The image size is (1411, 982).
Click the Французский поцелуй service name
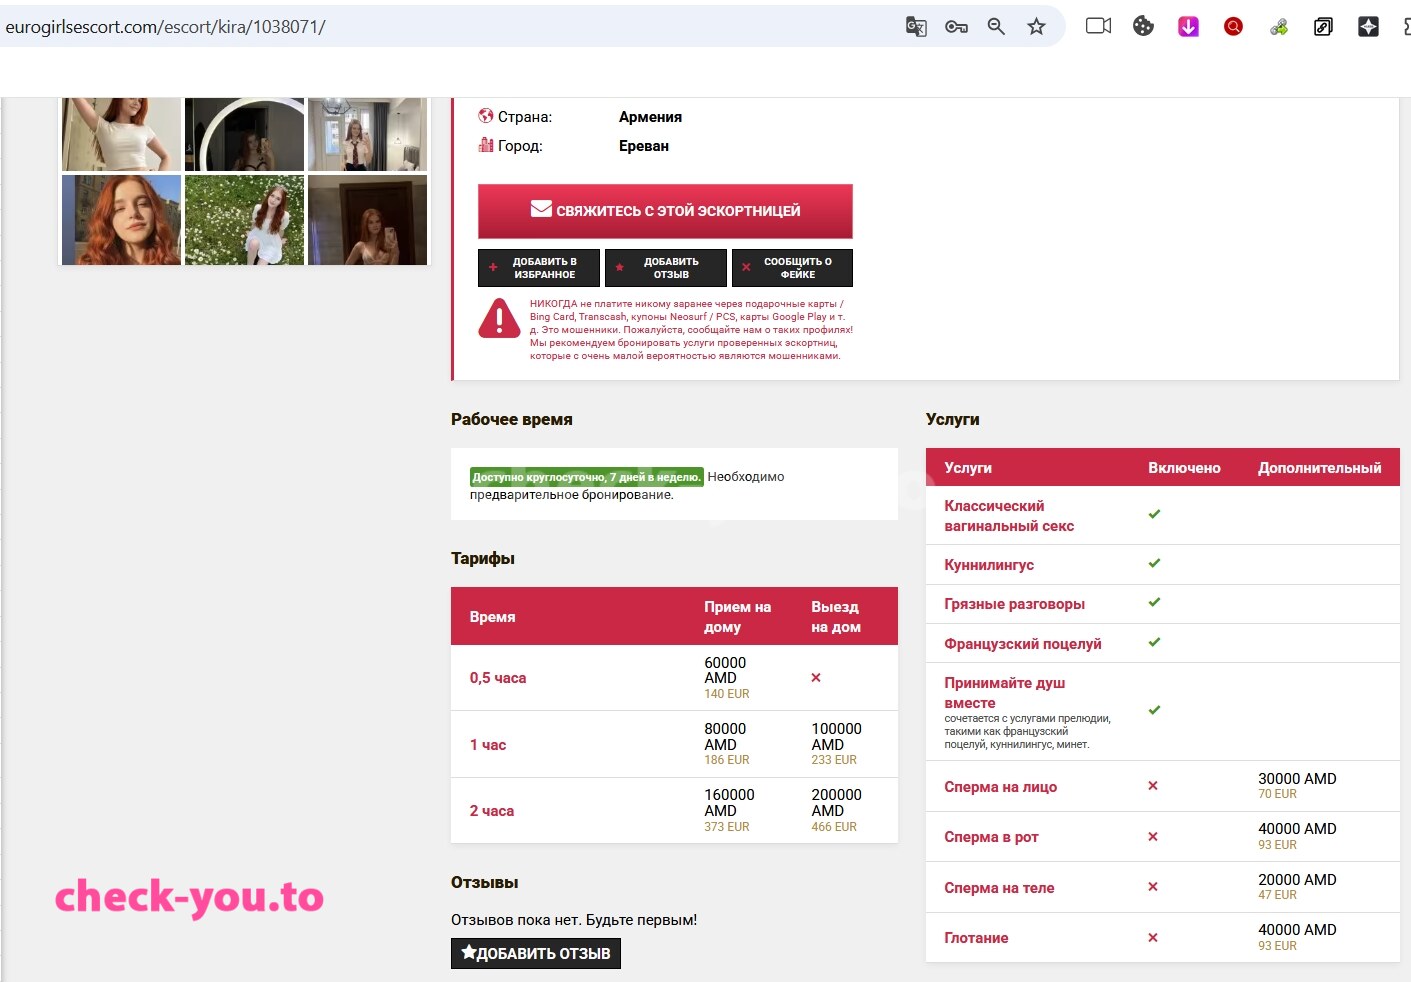[x=1023, y=644]
